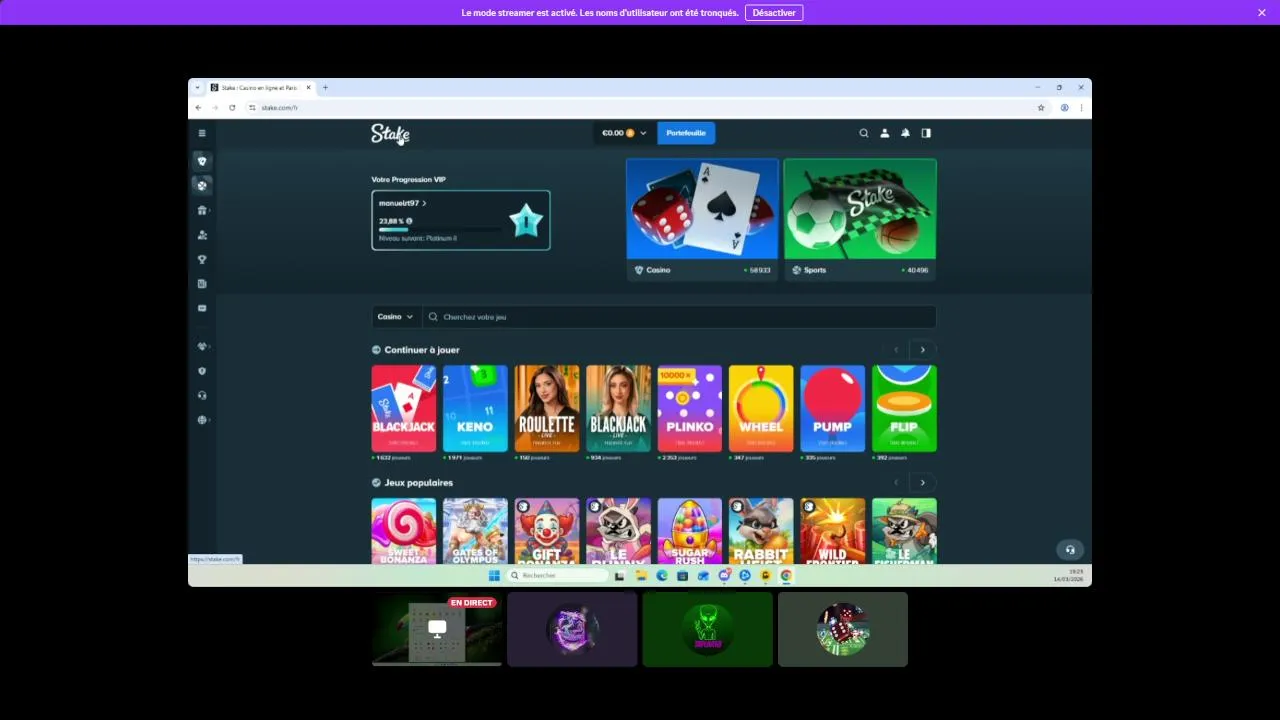
Task: Select the EN DIRECT screen share thumbnail
Action: [437, 629]
